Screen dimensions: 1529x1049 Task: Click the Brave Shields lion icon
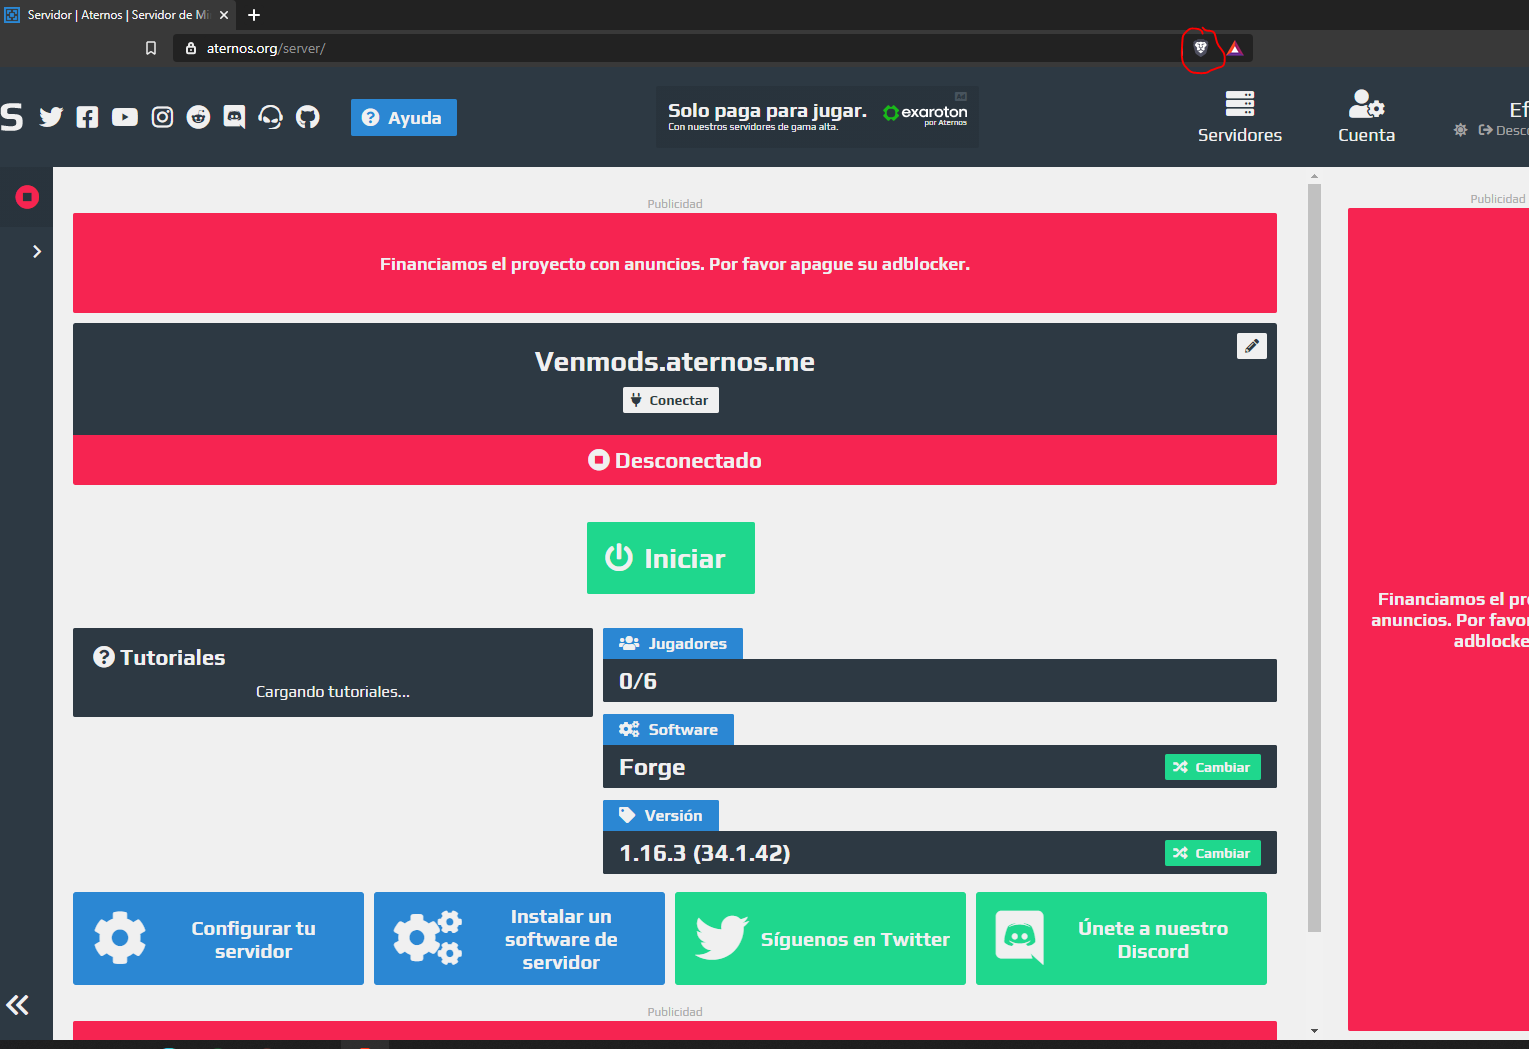(x=1201, y=48)
